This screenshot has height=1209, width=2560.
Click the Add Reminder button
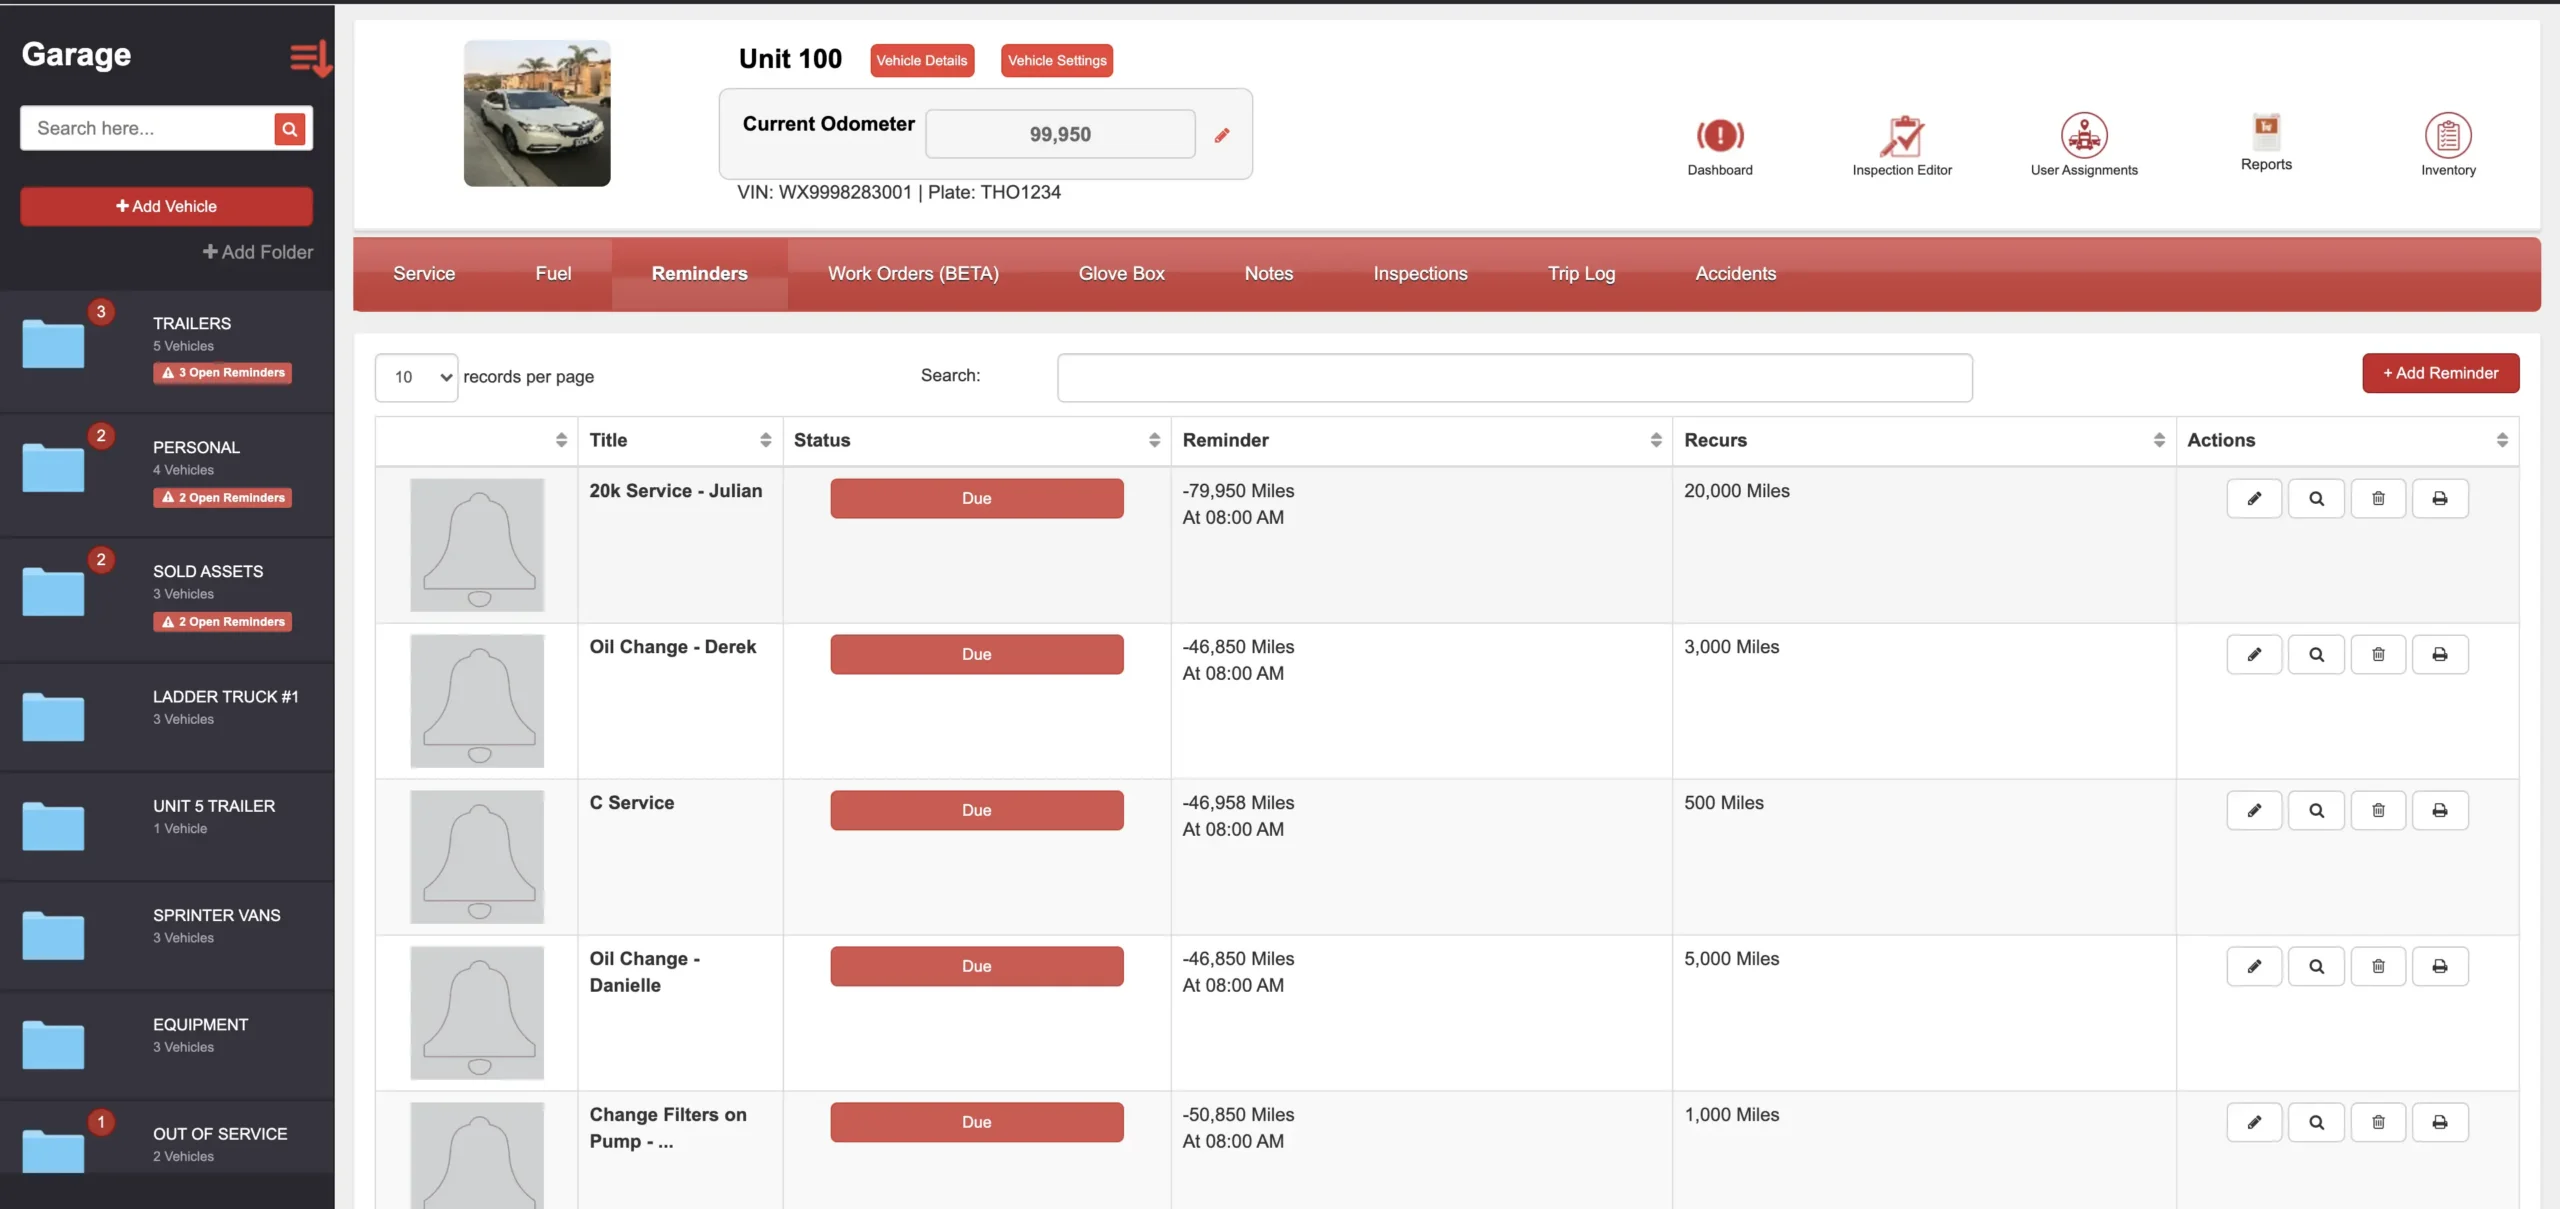pos(2439,373)
